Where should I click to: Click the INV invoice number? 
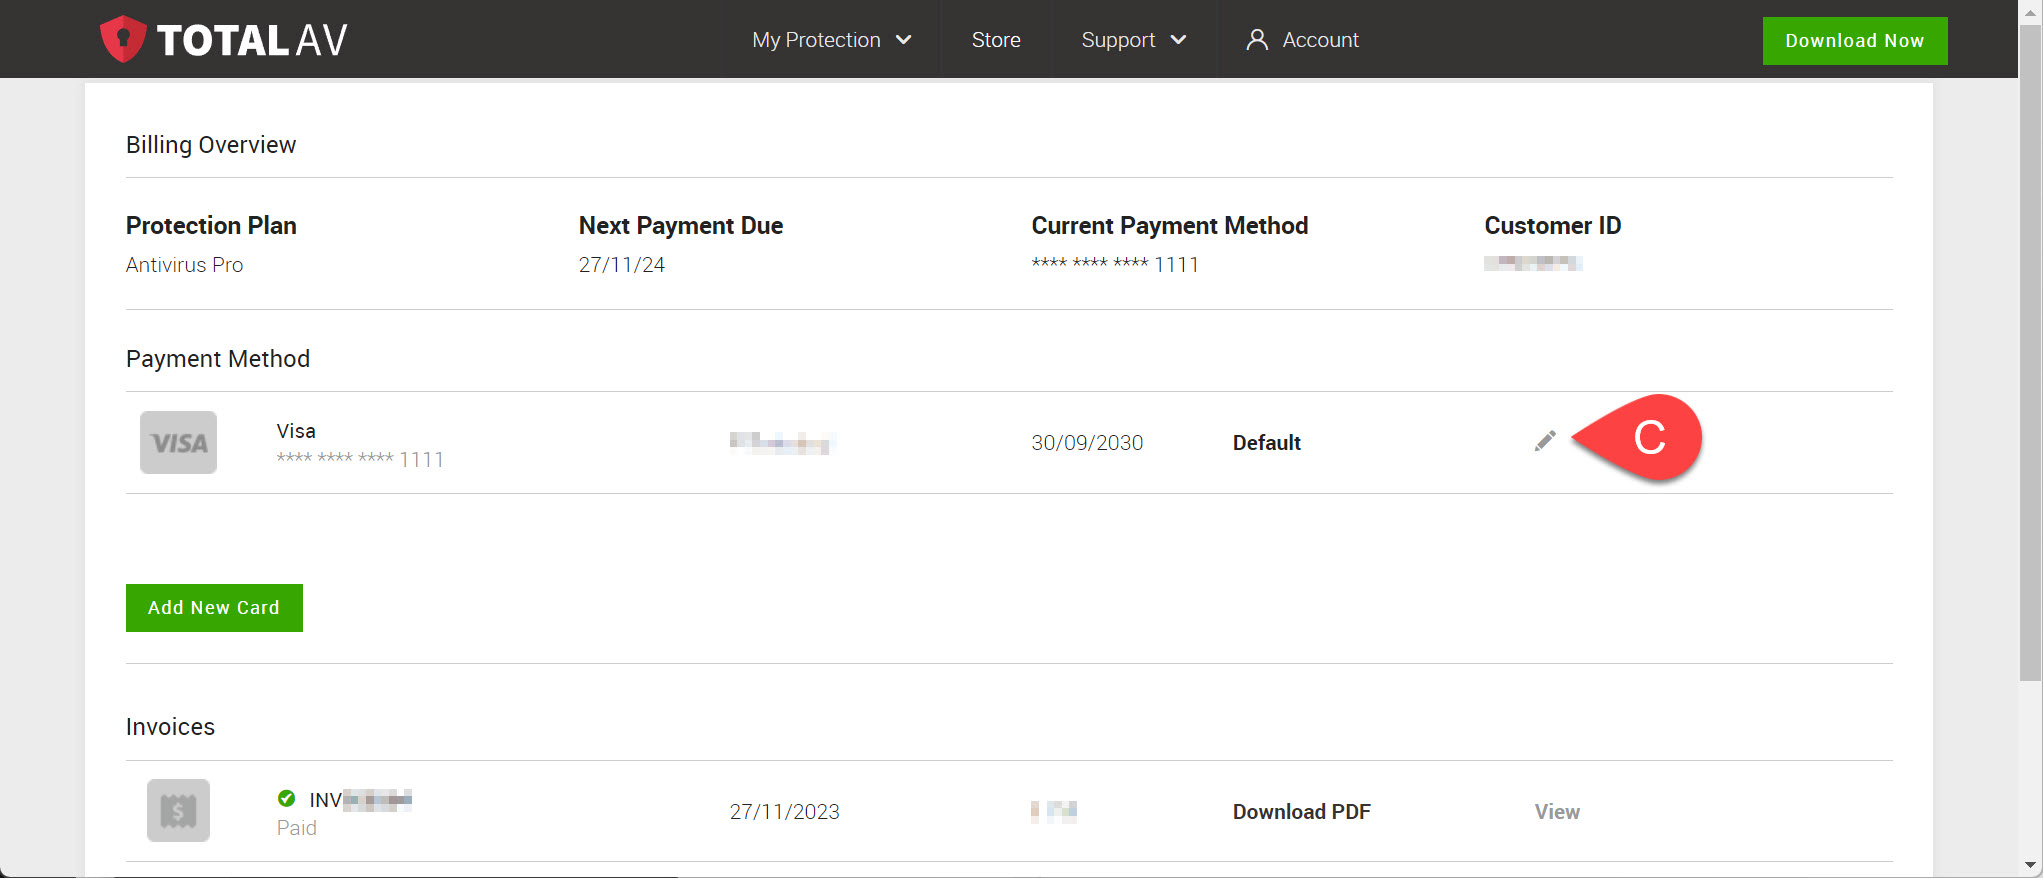point(361,800)
